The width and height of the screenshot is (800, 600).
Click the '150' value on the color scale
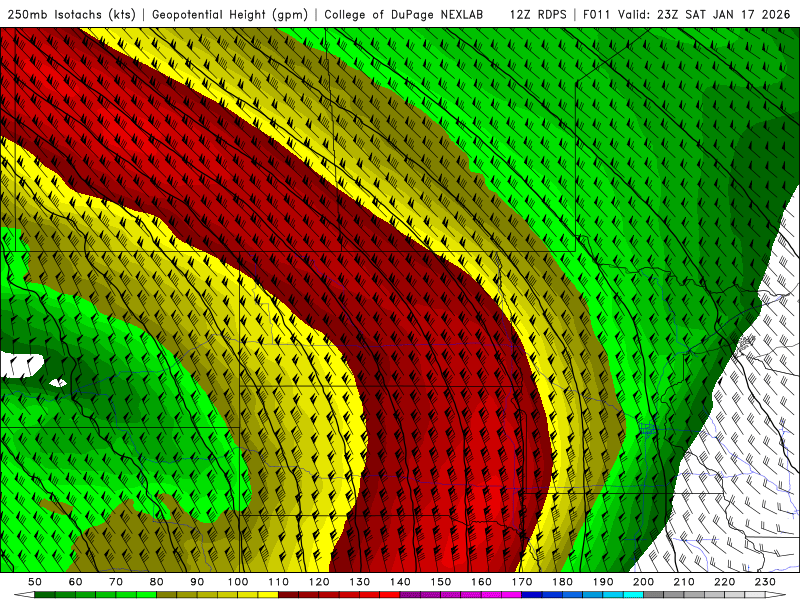tap(441, 582)
